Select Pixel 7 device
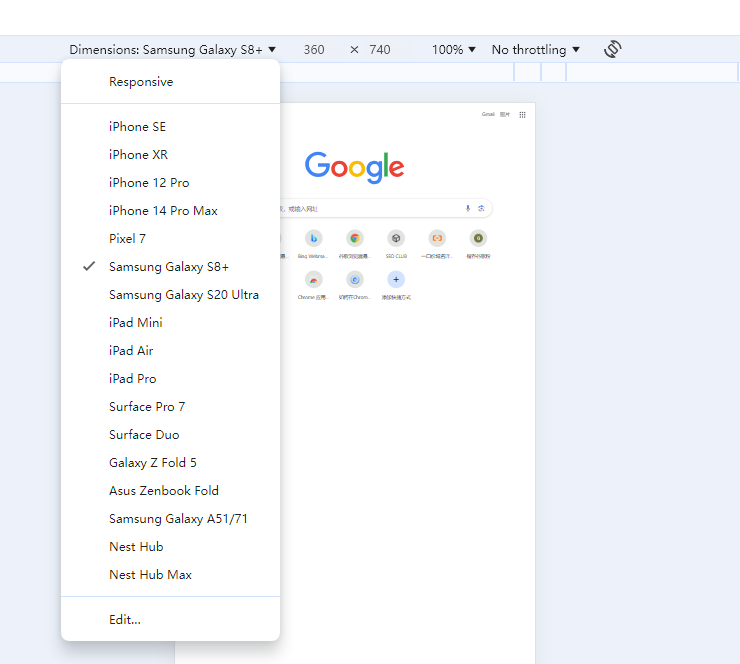 [x=170, y=238]
